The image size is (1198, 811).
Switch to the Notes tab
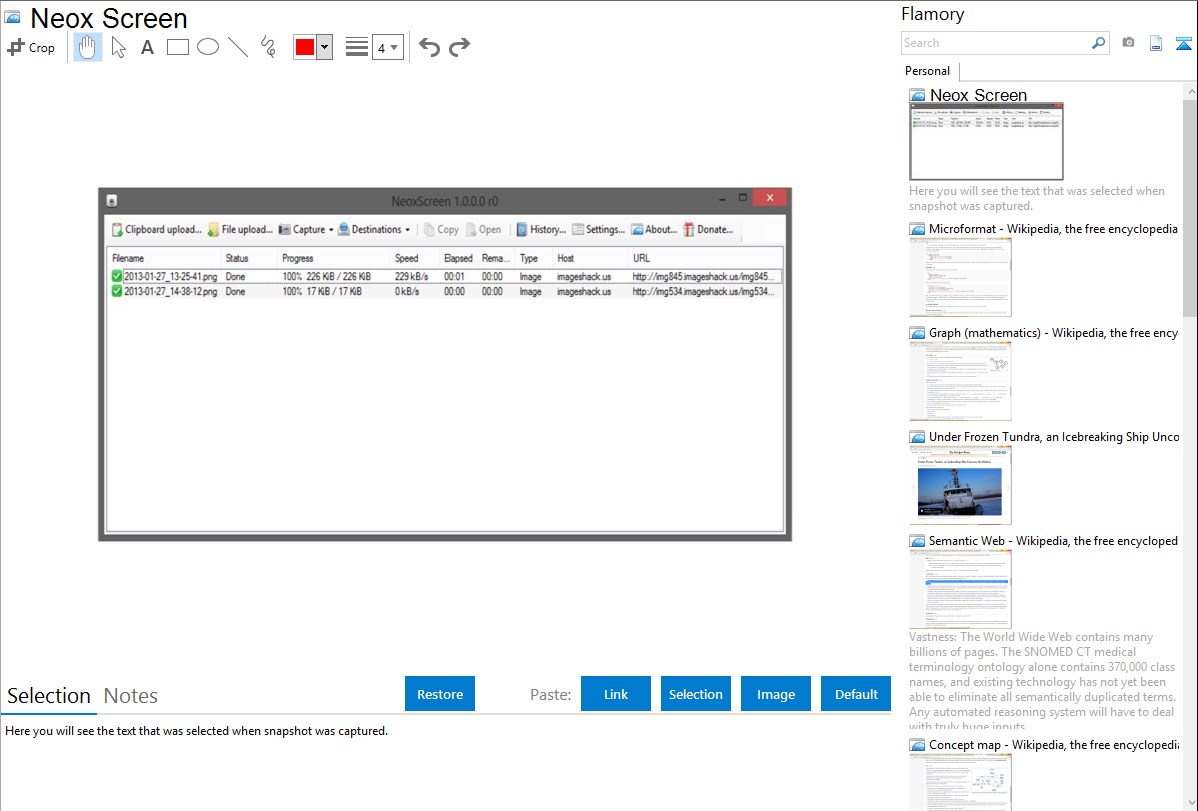tap(131, 696)
